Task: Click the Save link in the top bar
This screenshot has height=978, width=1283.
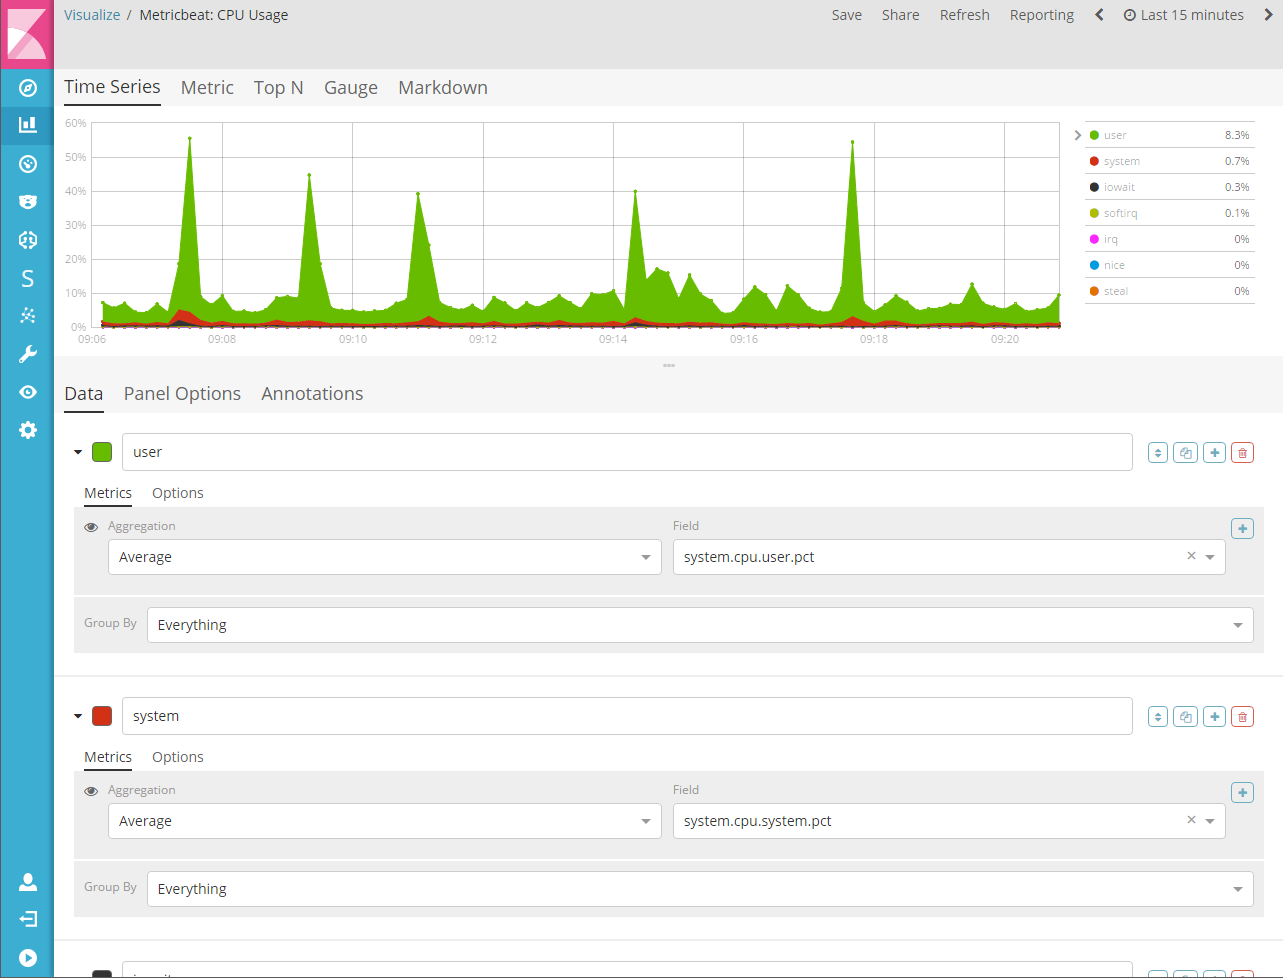Action: point(846,15)
